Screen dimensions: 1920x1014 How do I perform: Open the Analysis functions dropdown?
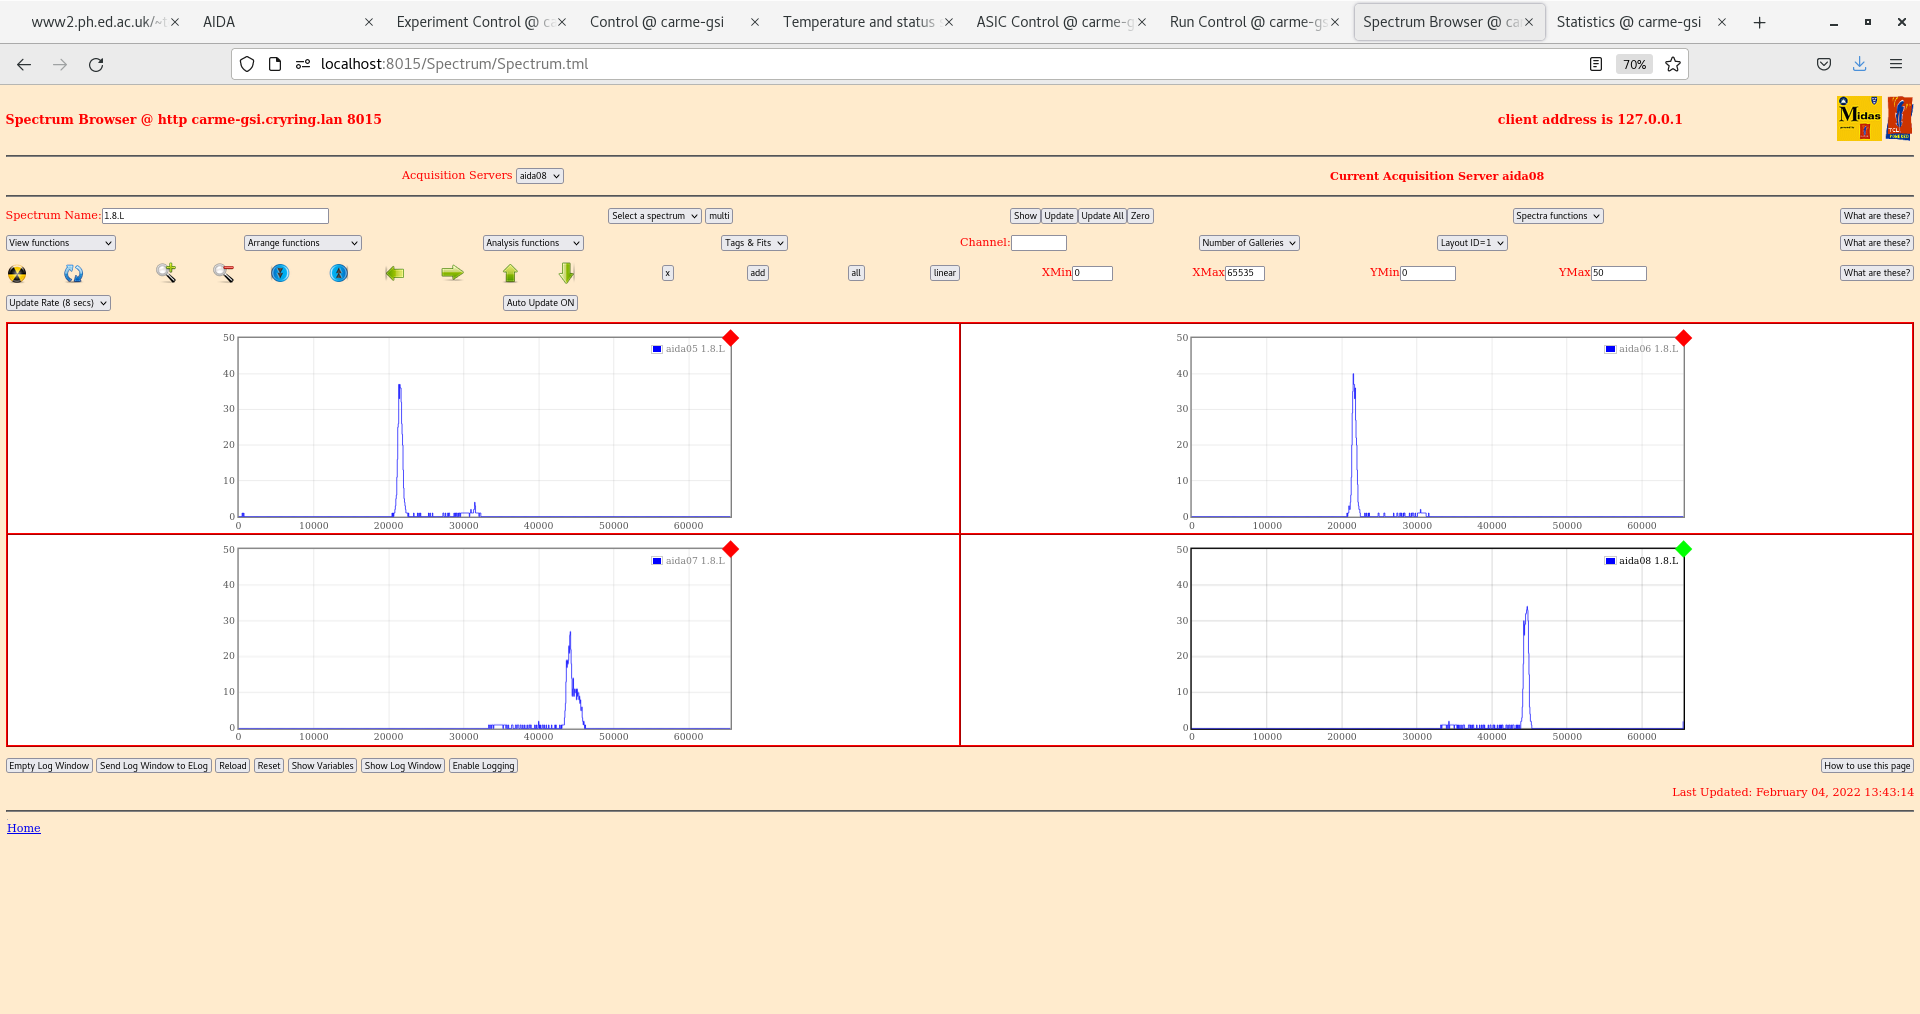[x=533, y=243]
